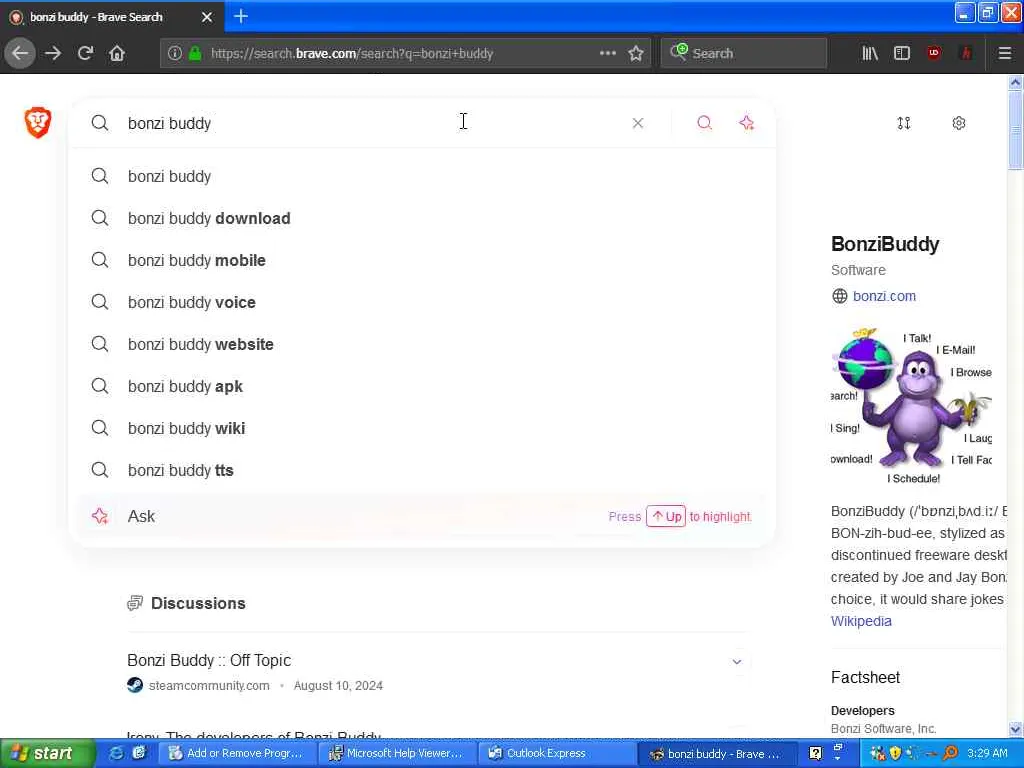Expand the Bonzi Buddy :: Off Topic discussion
The width and height of the screenshot is (1024, 768).
737,662
